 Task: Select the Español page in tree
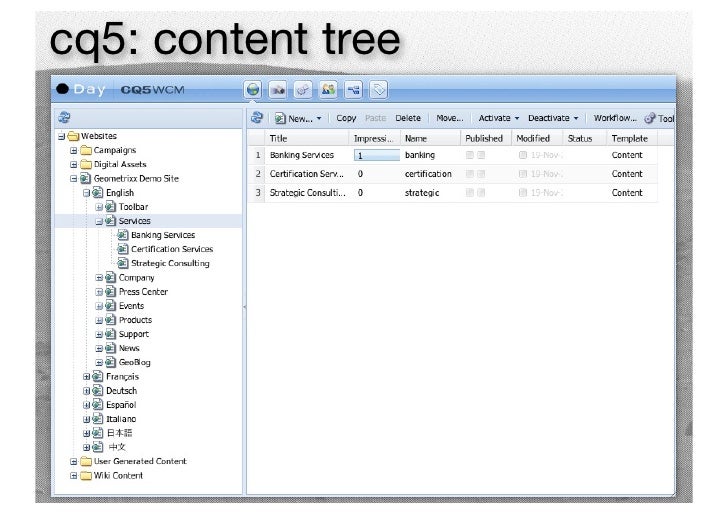click(121, 405)
